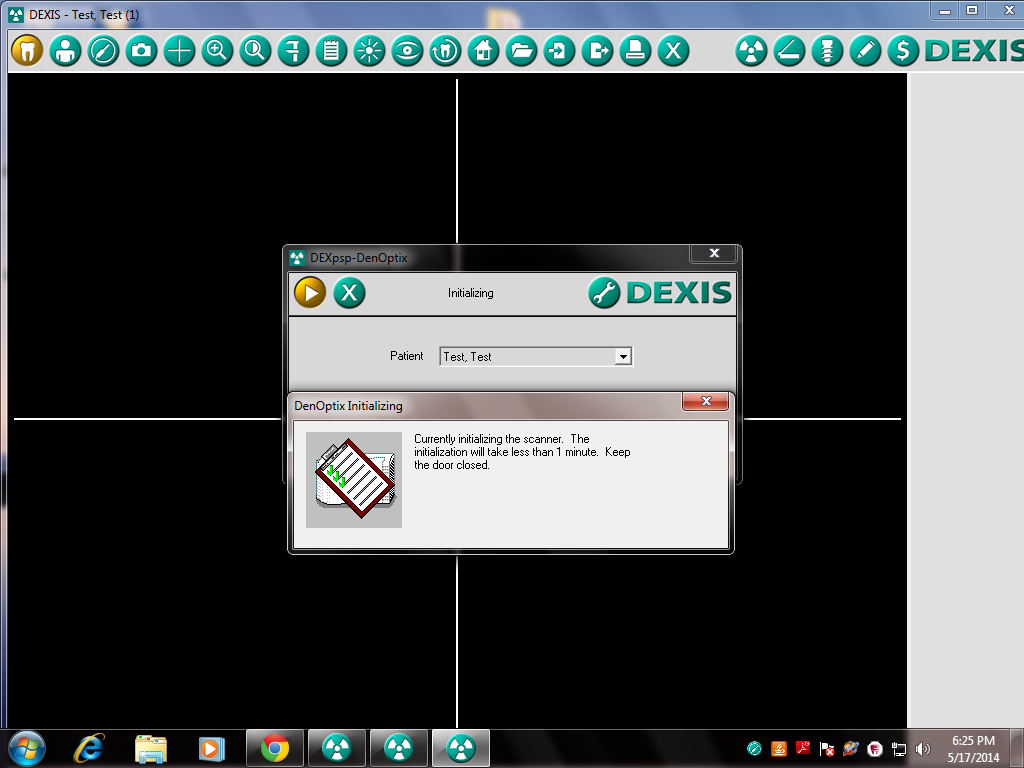This screenshot has width=1024, height=768.
Task: Select the brightness sun icon
Action: 369,50
